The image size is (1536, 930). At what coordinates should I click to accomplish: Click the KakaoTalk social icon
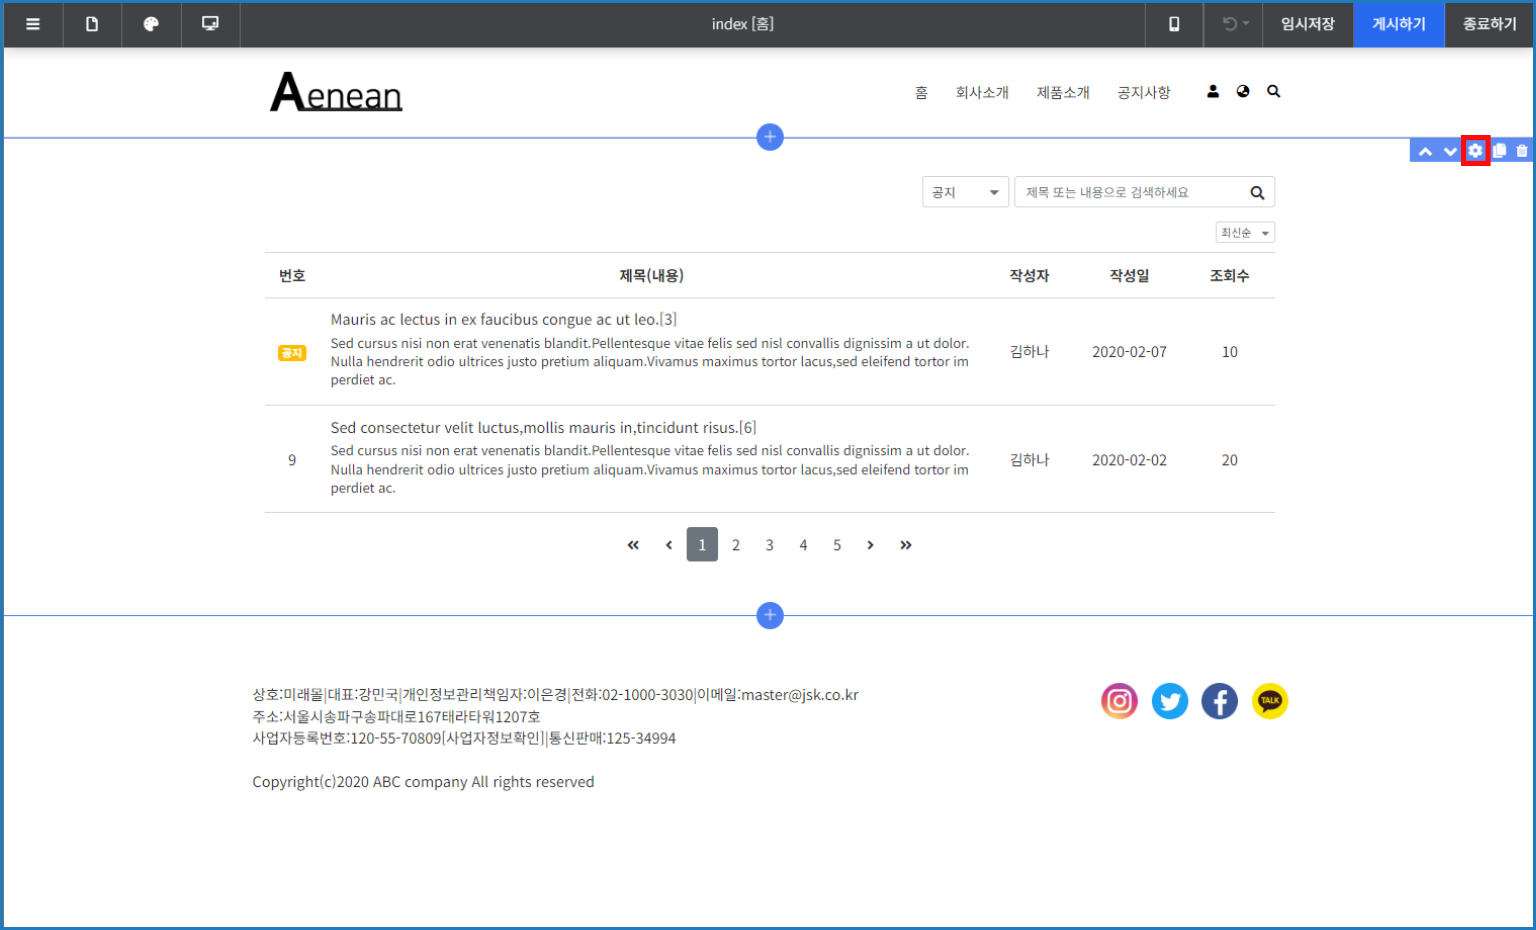1269,701
